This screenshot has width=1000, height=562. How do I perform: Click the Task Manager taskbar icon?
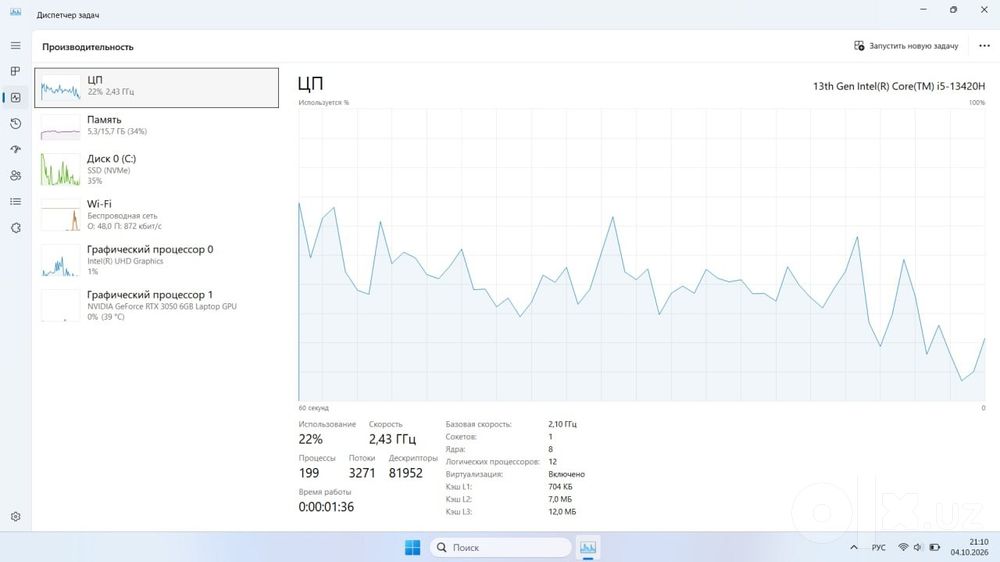[x=588, y=547]
